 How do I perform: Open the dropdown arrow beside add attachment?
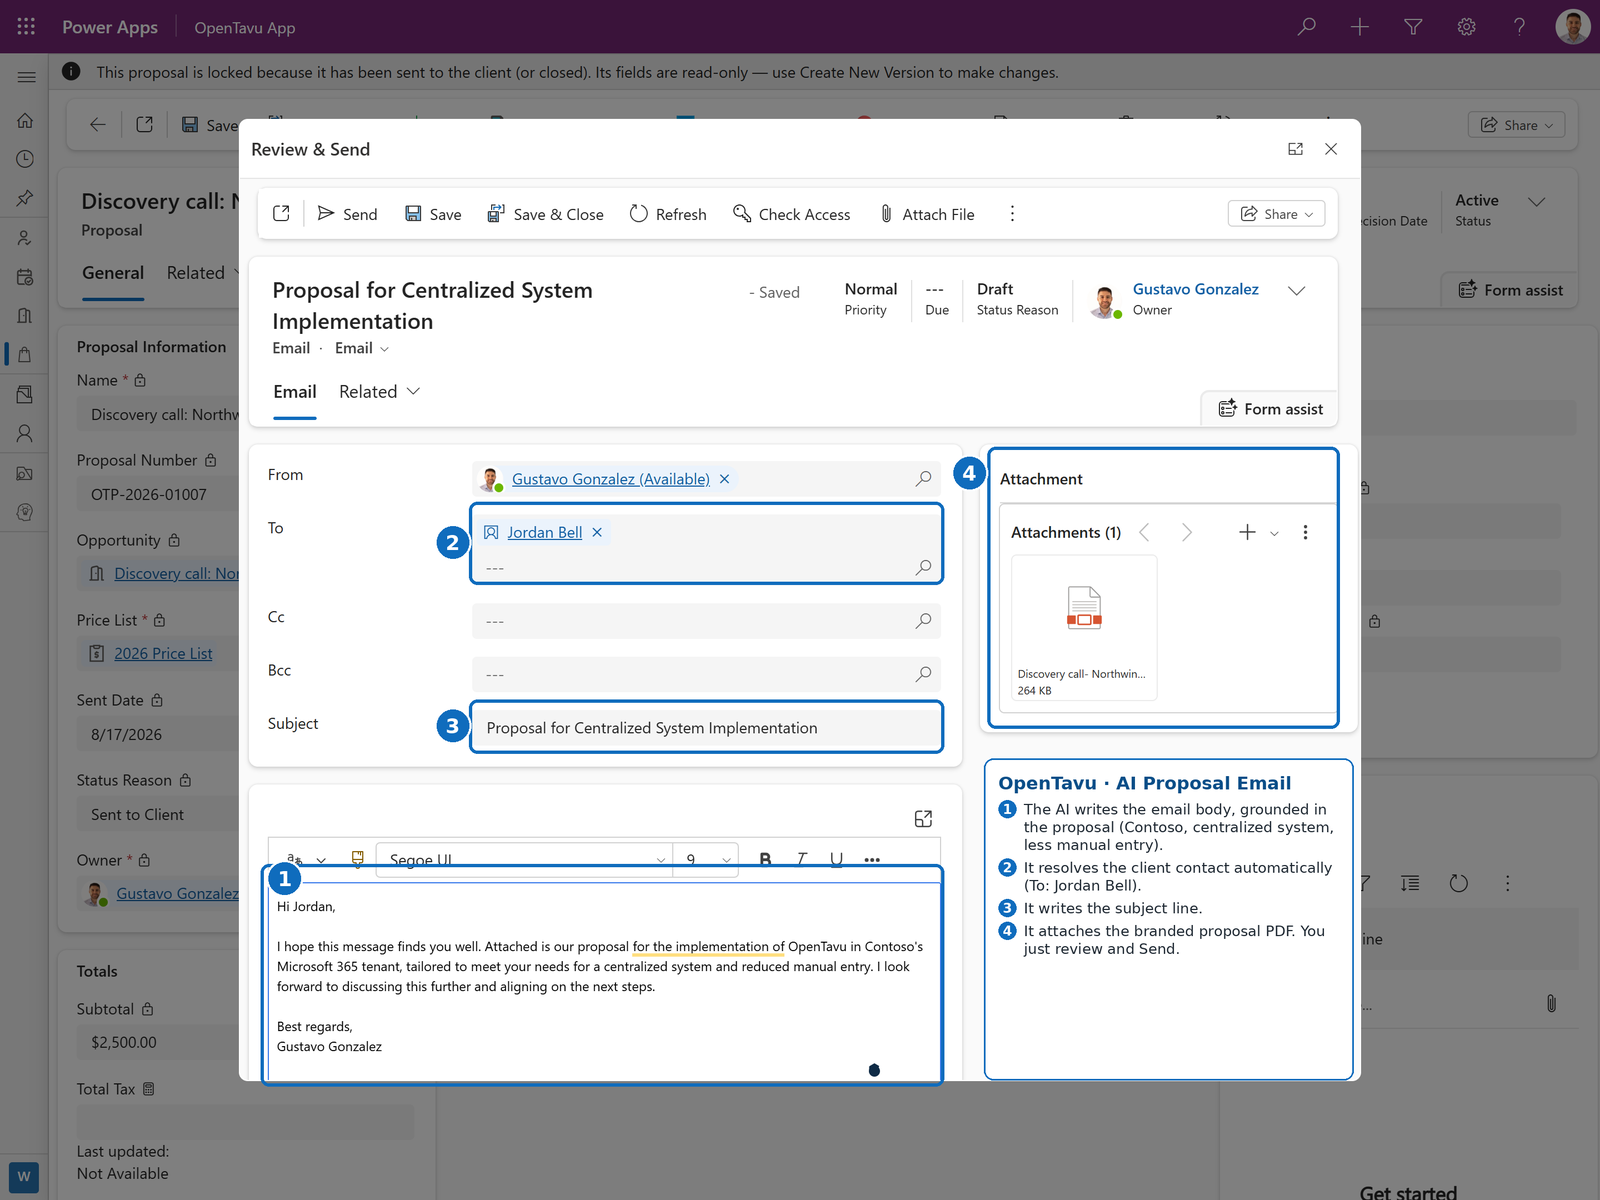1274,533
